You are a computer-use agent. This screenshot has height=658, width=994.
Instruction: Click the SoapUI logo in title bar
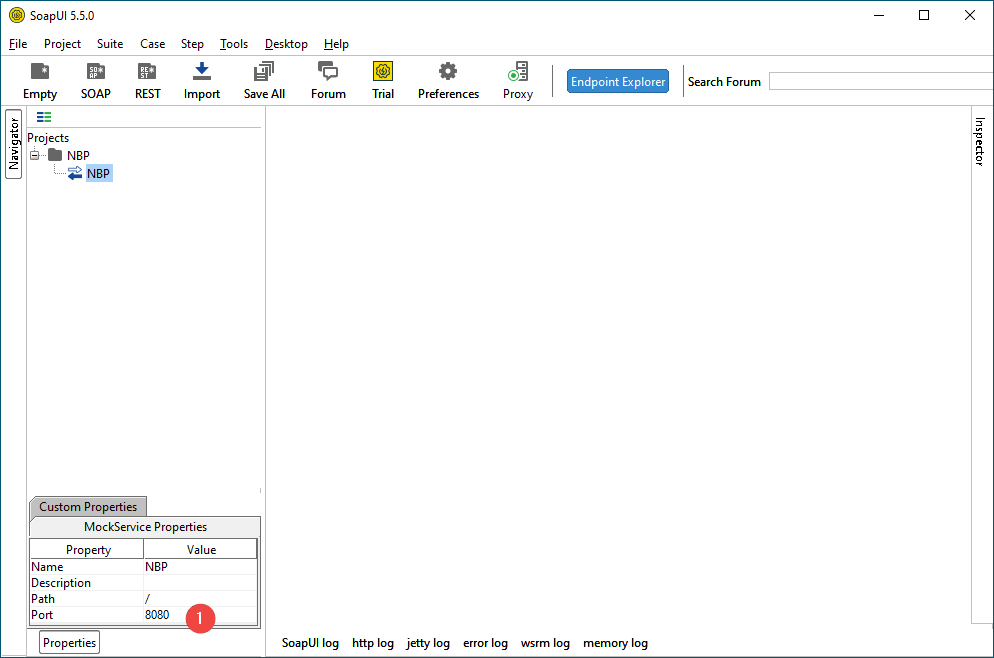coord(17,15)
